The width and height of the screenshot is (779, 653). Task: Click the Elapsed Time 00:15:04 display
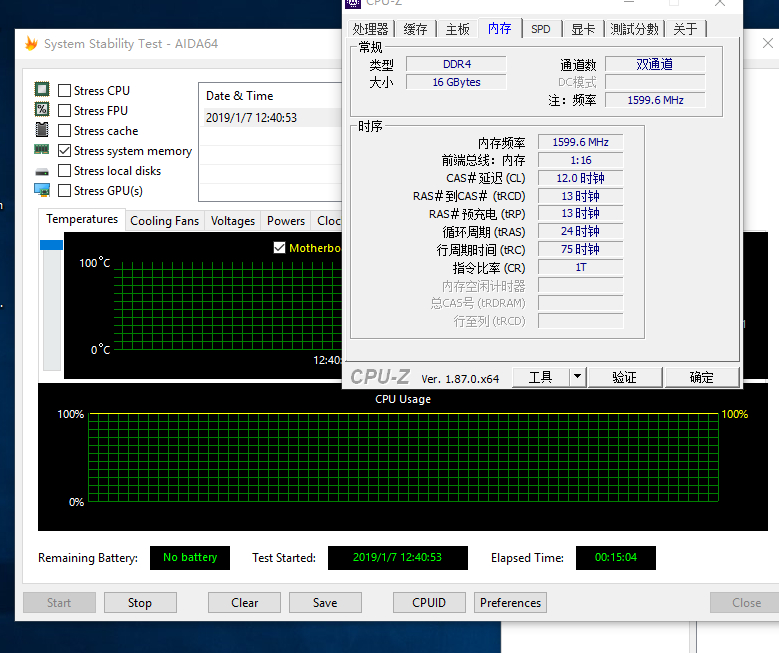pos(616,558)
